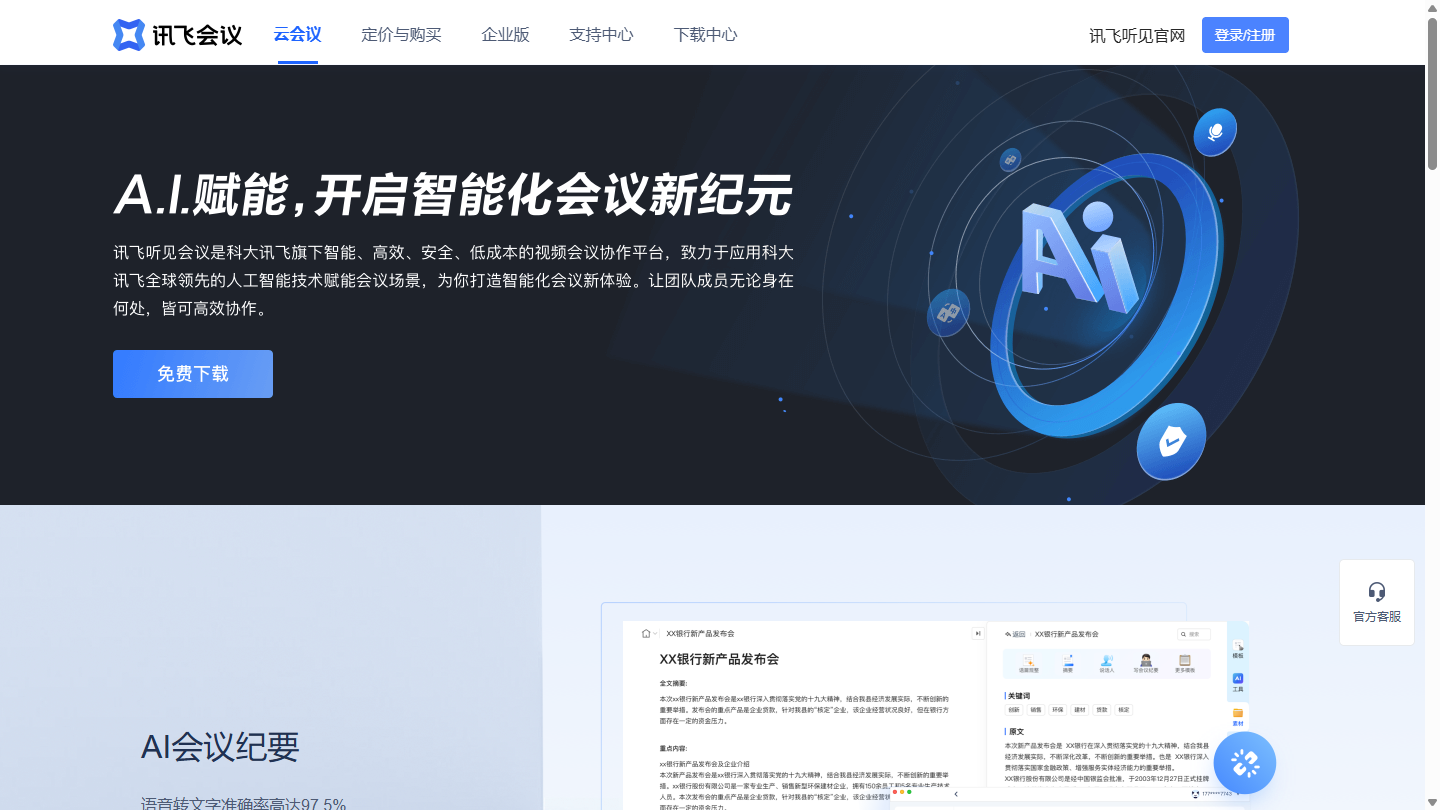Click the 说话人 icon in preview
The image size is (1440, 810).
1107,664
